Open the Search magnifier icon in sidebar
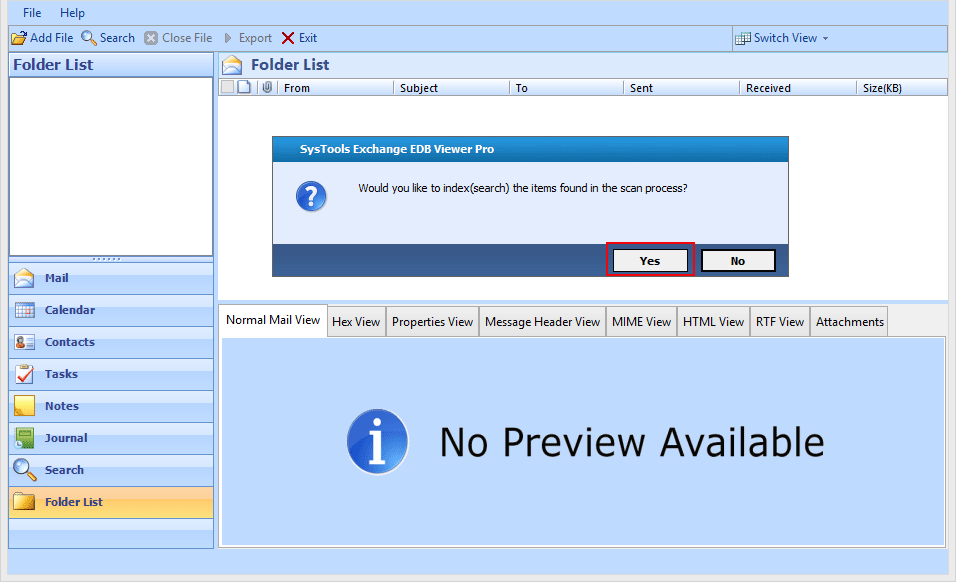Screen dimensions: 956x582 pyautogui.click(x=24, y=470)
